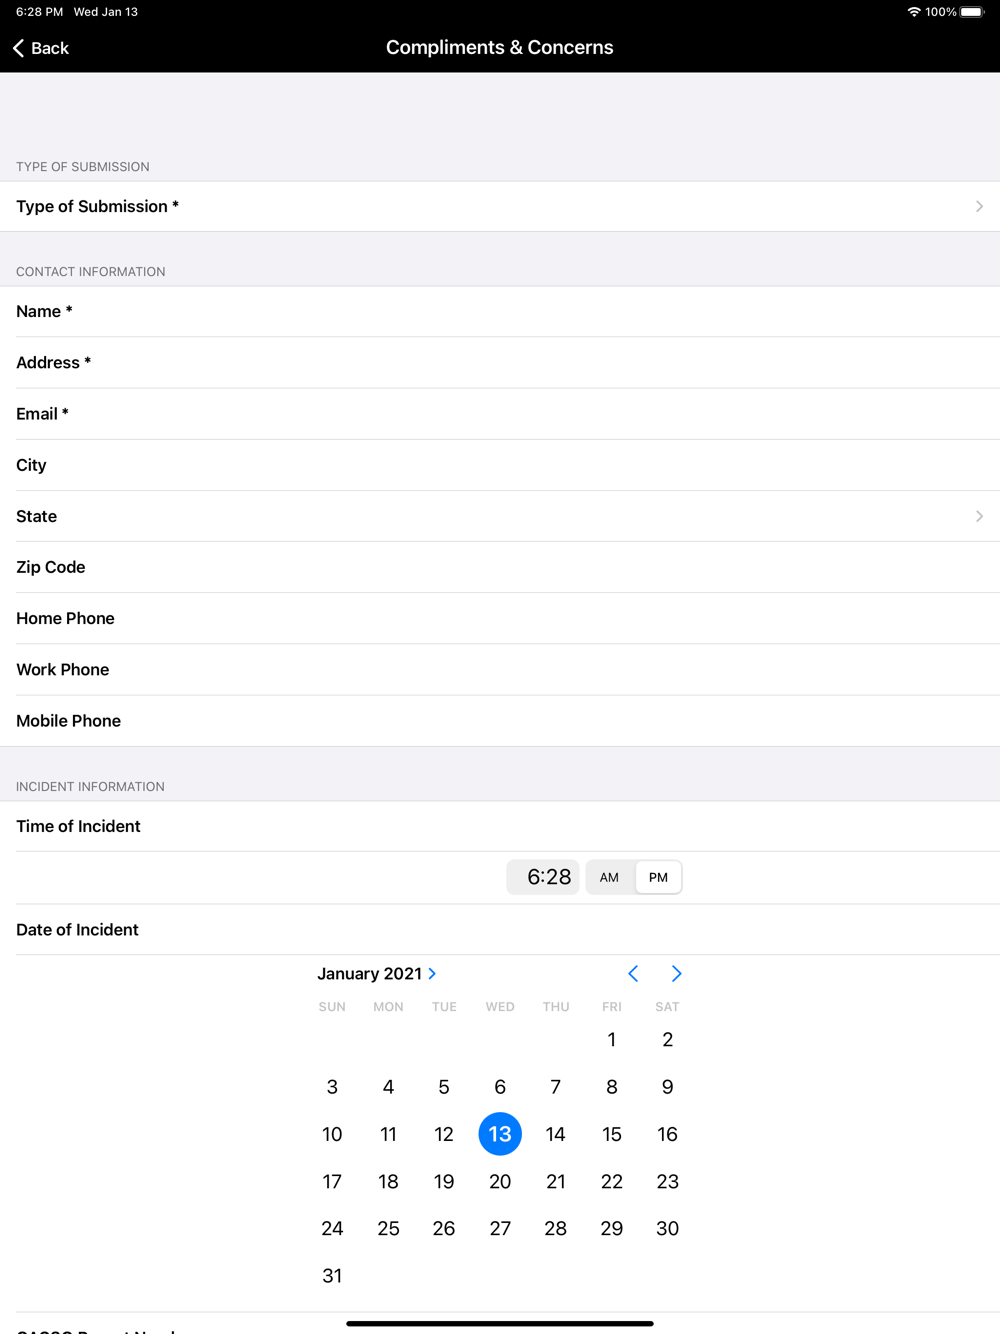Tap 25 in the calendar grid
This screenshot has width=1000, height=1334.
pyautogui.click(x=388, y=1229)
